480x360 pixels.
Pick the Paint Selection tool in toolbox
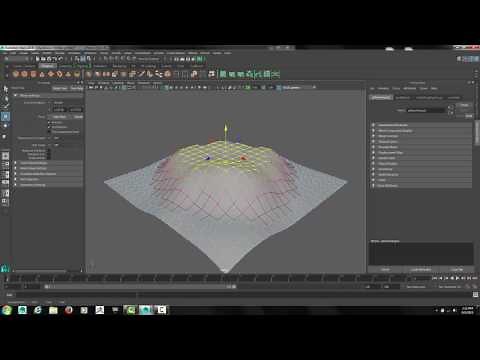click(x=5, y=107)
